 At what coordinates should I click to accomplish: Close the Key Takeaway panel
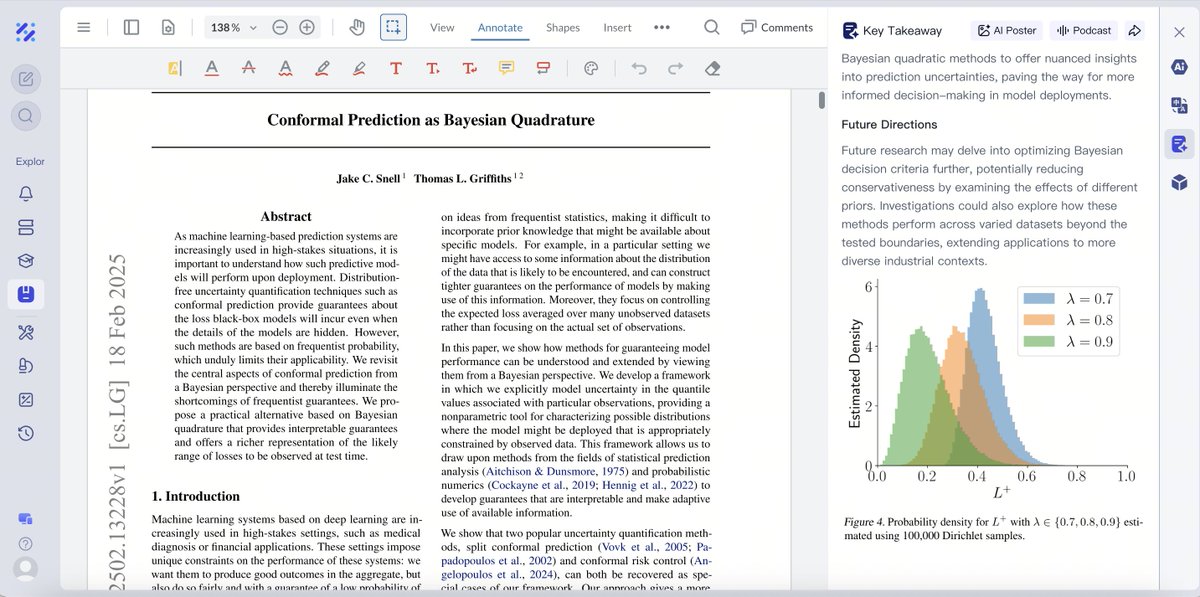click(1179, 32)
